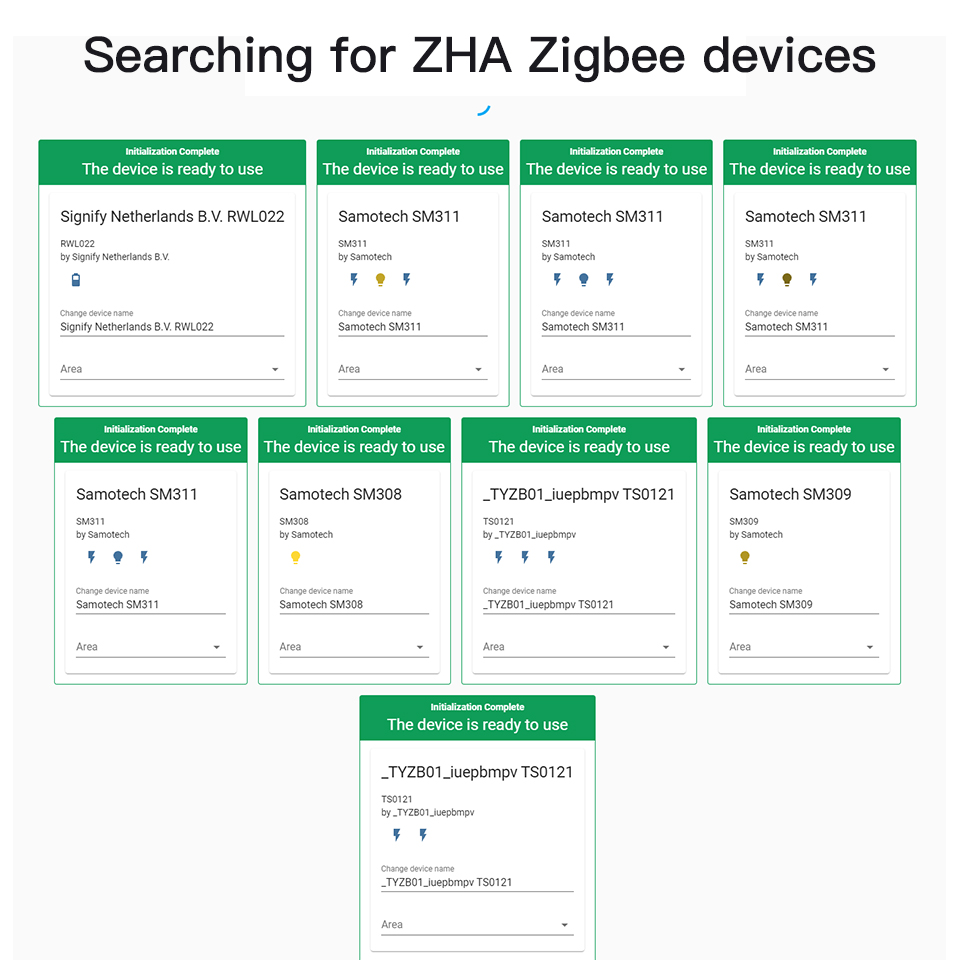The image size is (960, 960).
Task: Click the loading spinner below the page title
Action: tap(483, 110)
